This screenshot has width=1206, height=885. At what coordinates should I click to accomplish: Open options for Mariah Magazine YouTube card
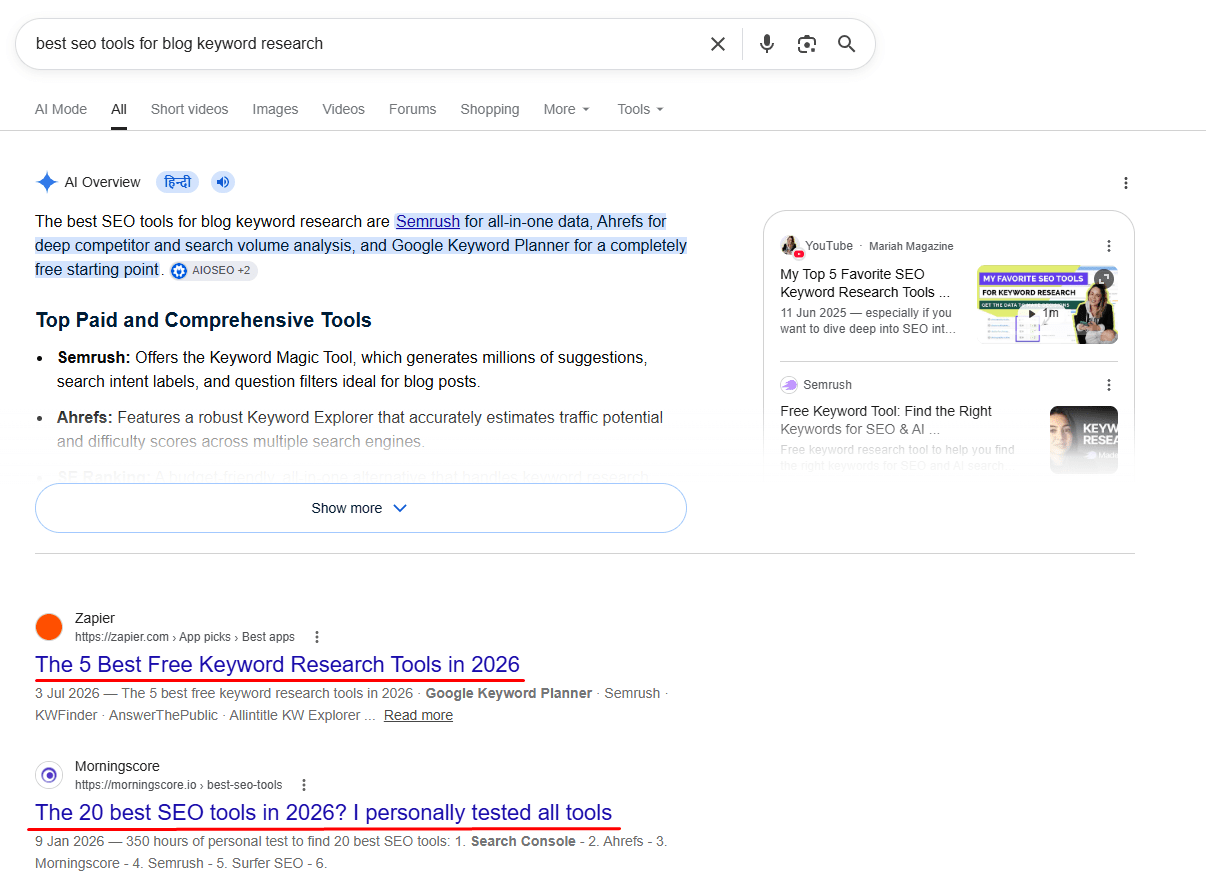[1108, 246]
